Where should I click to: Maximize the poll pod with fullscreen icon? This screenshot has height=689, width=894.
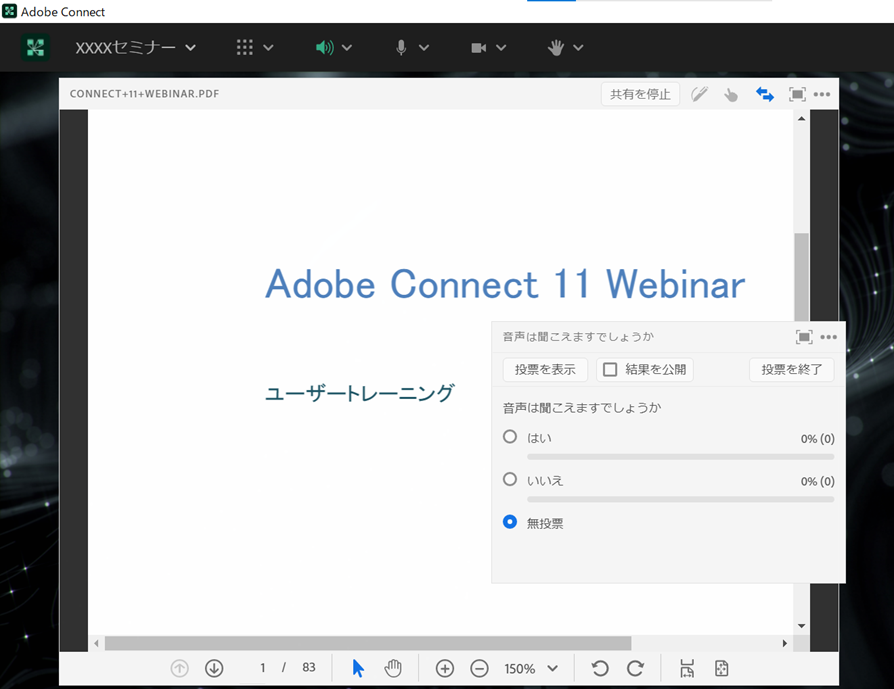point(804,337)
